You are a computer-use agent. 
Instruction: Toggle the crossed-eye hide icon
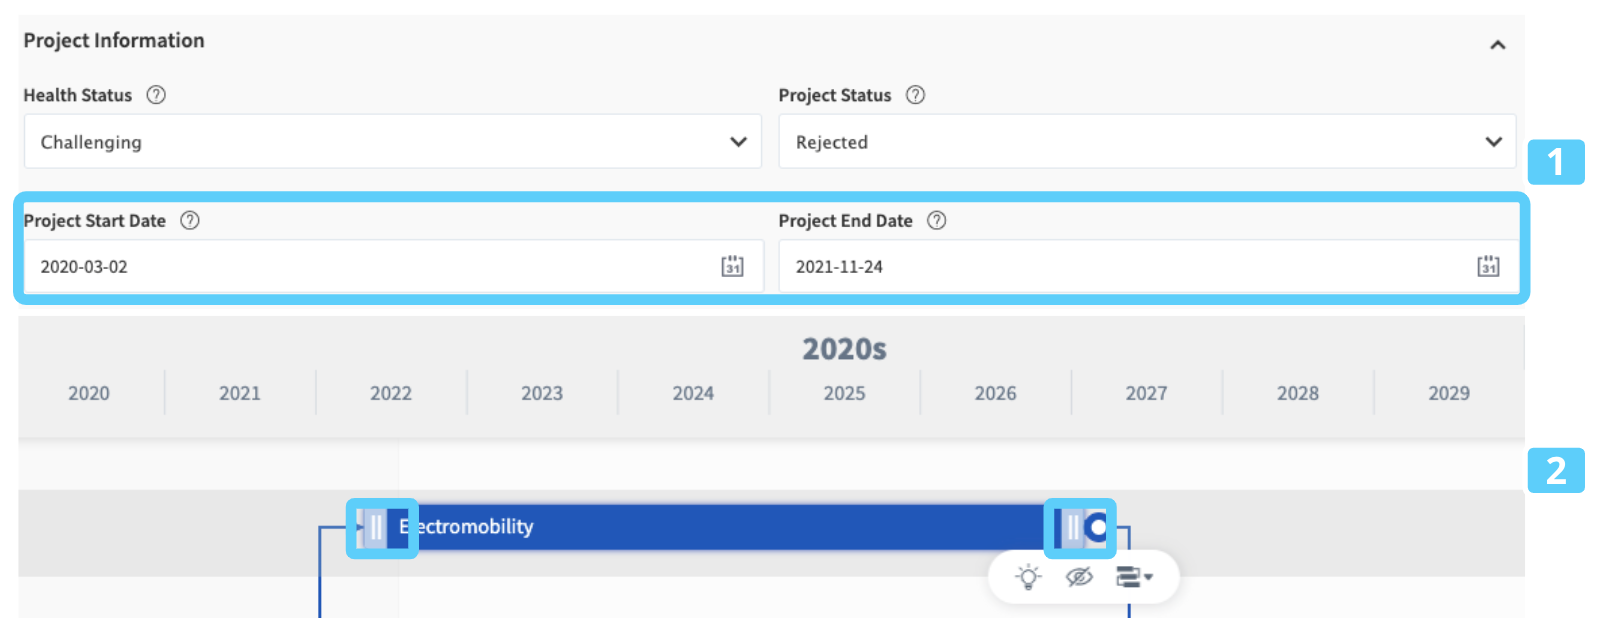(1079, 577)
